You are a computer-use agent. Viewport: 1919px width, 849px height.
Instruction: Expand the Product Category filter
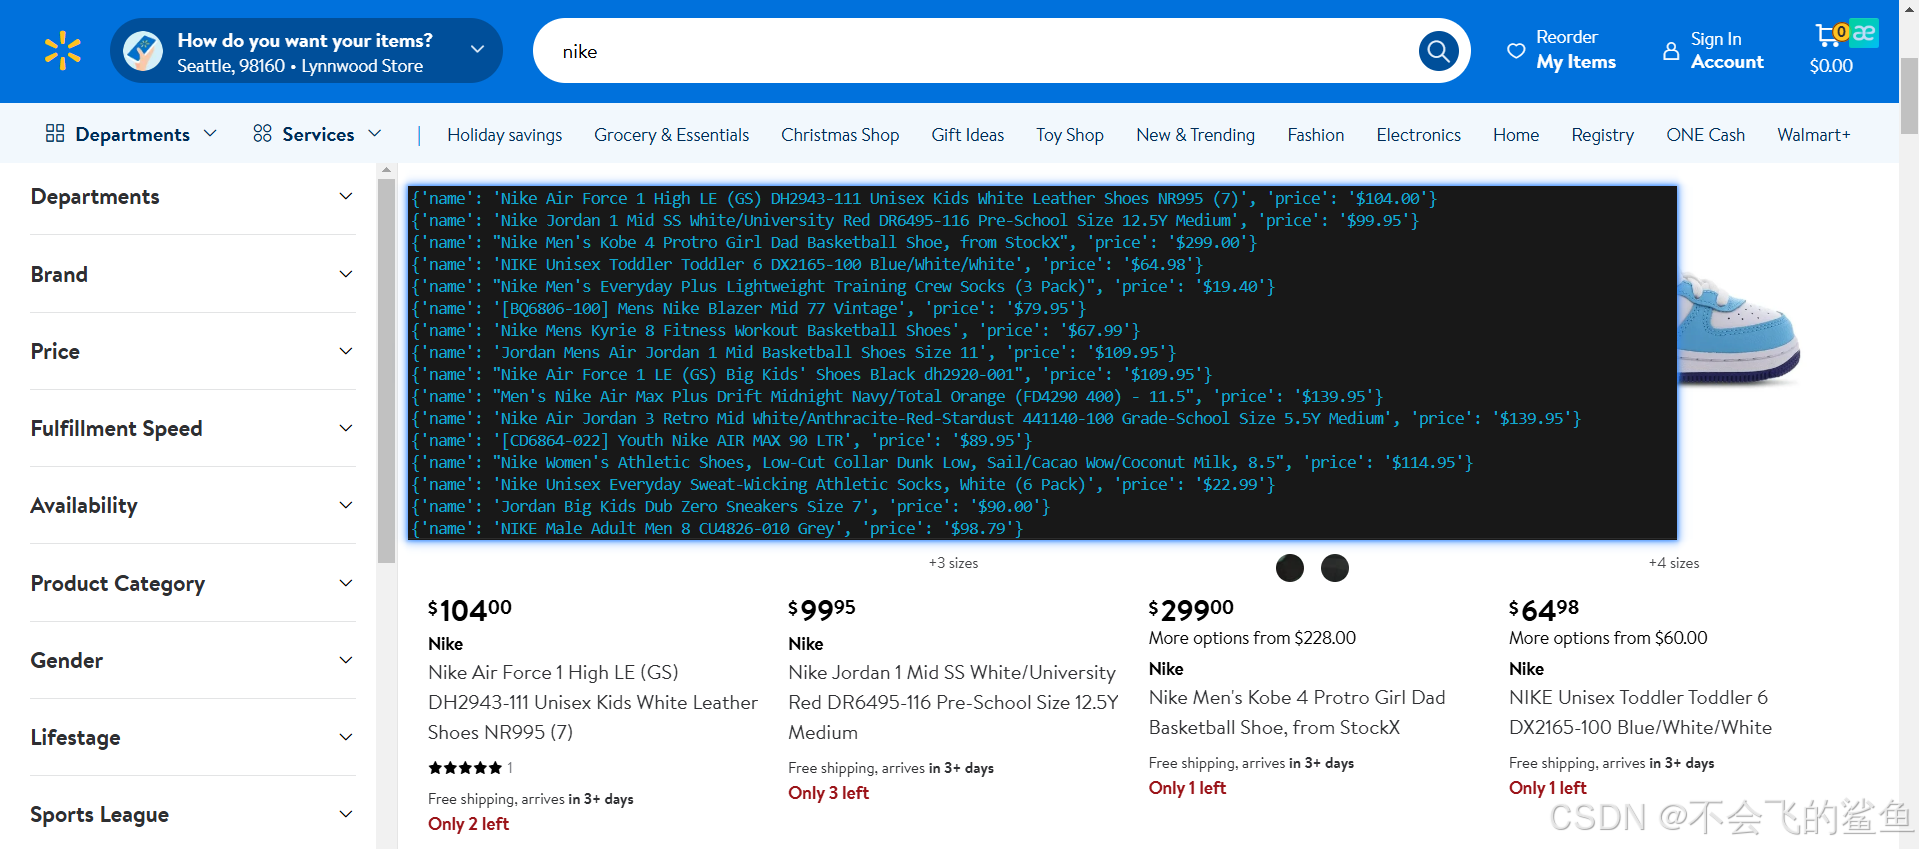click(193, 583)
